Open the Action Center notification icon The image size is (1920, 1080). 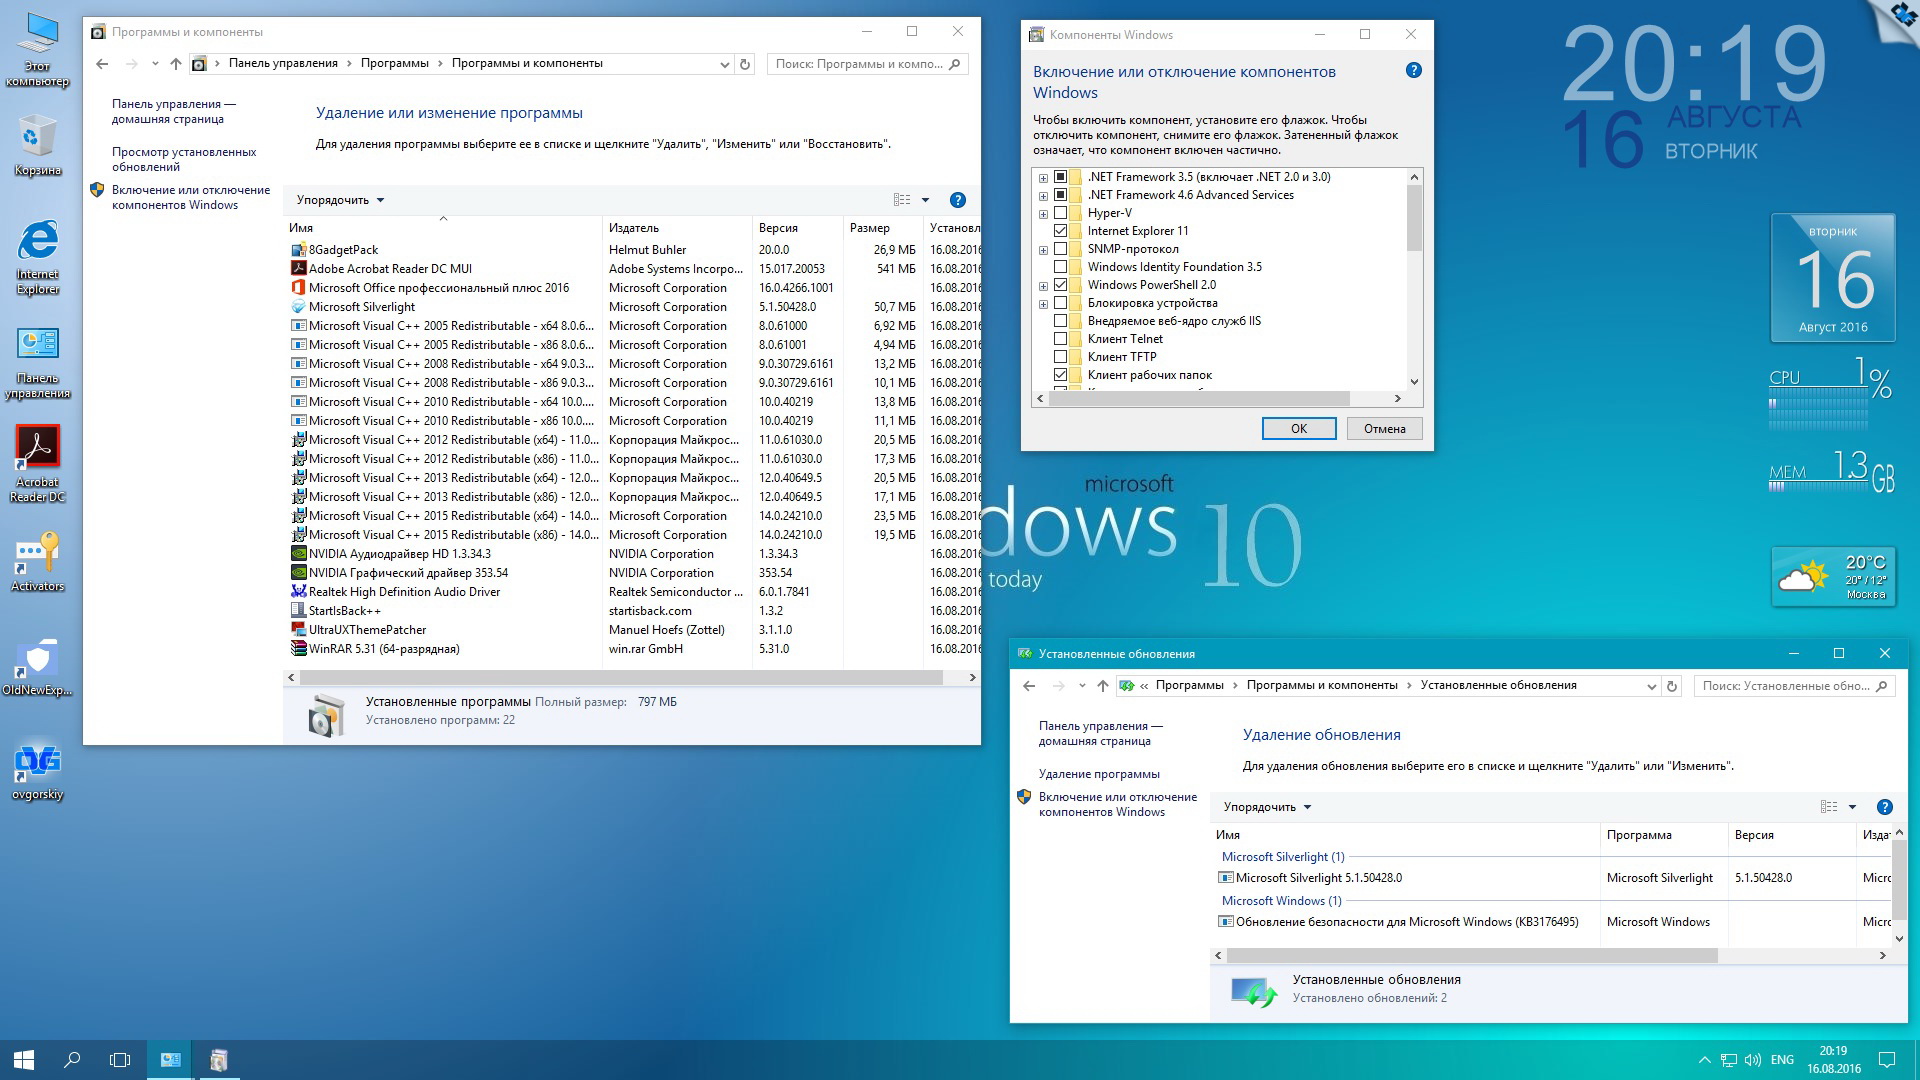(1886, 1060)
